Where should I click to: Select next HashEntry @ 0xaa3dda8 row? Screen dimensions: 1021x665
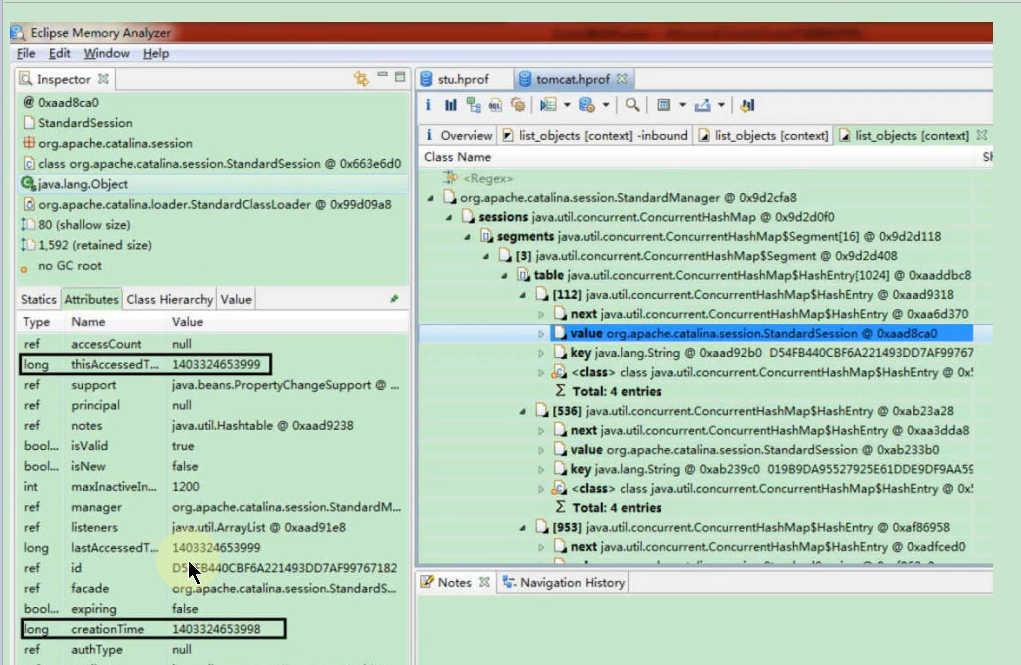pos(762,431)
